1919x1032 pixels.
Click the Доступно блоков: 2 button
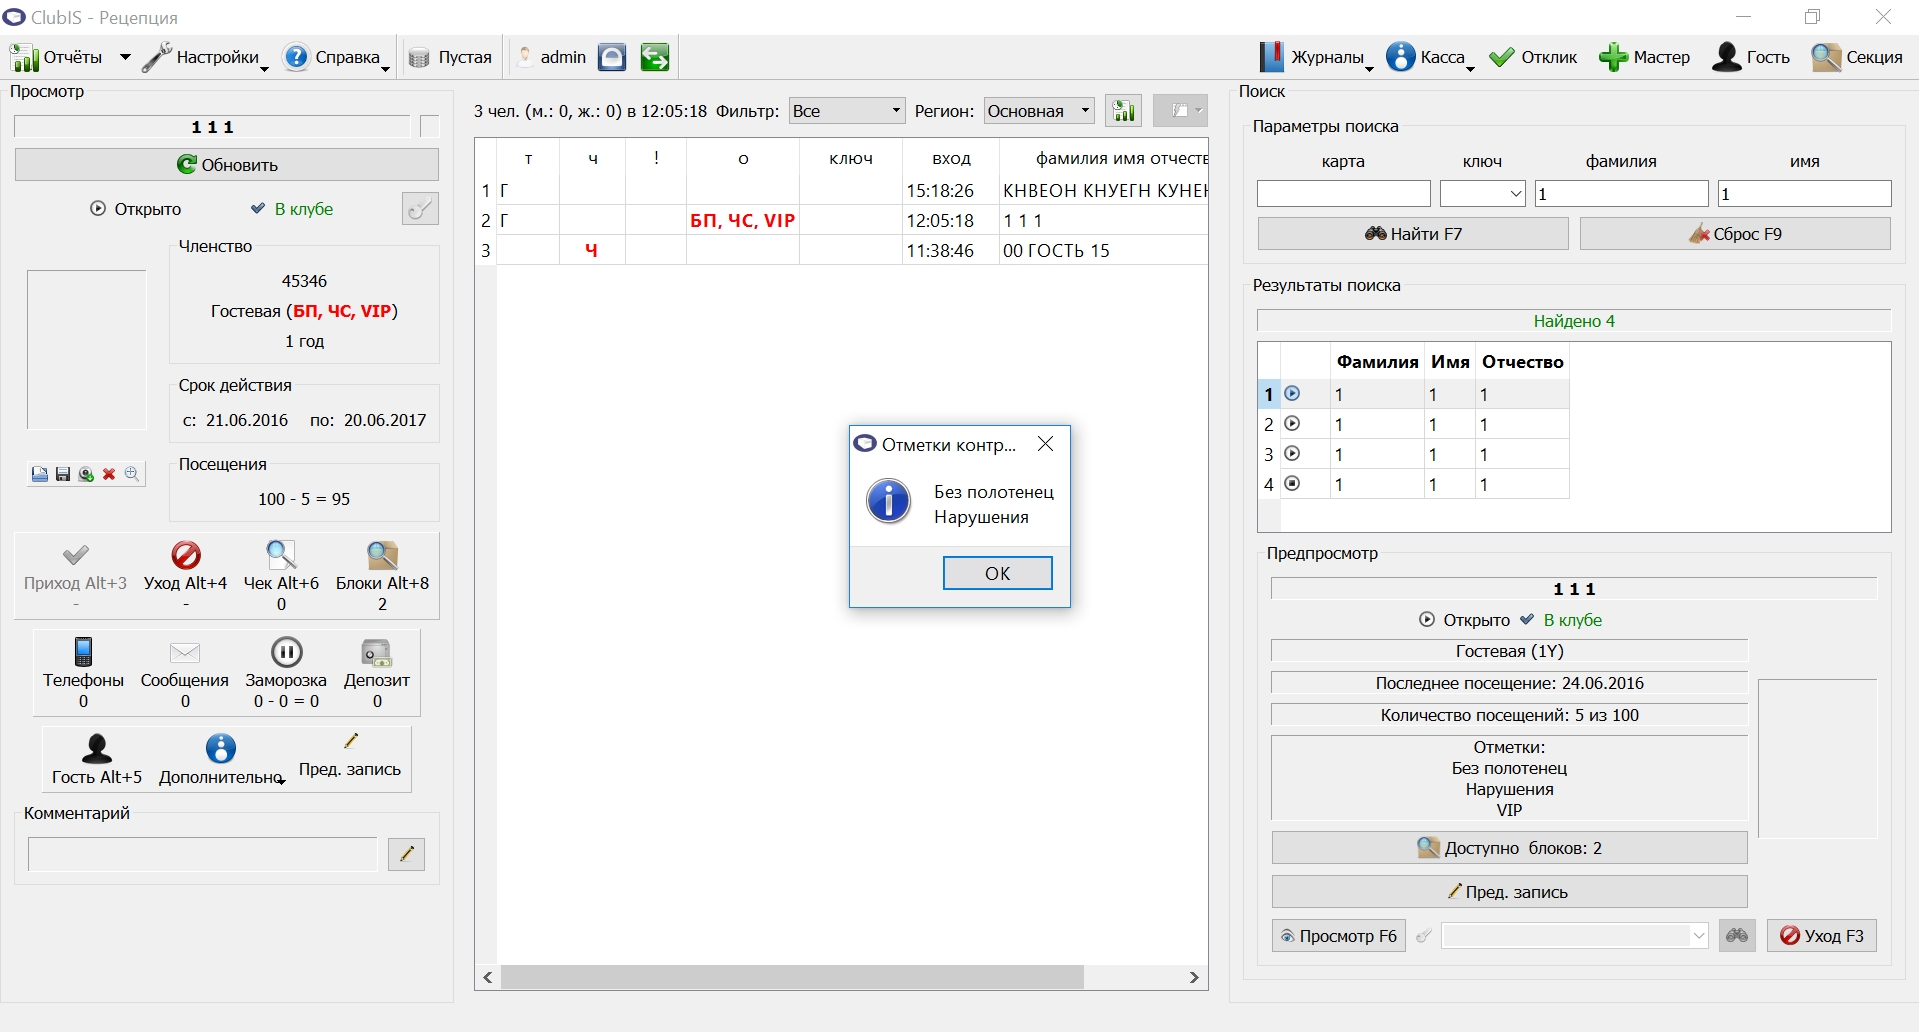[x=1510, y=848]
